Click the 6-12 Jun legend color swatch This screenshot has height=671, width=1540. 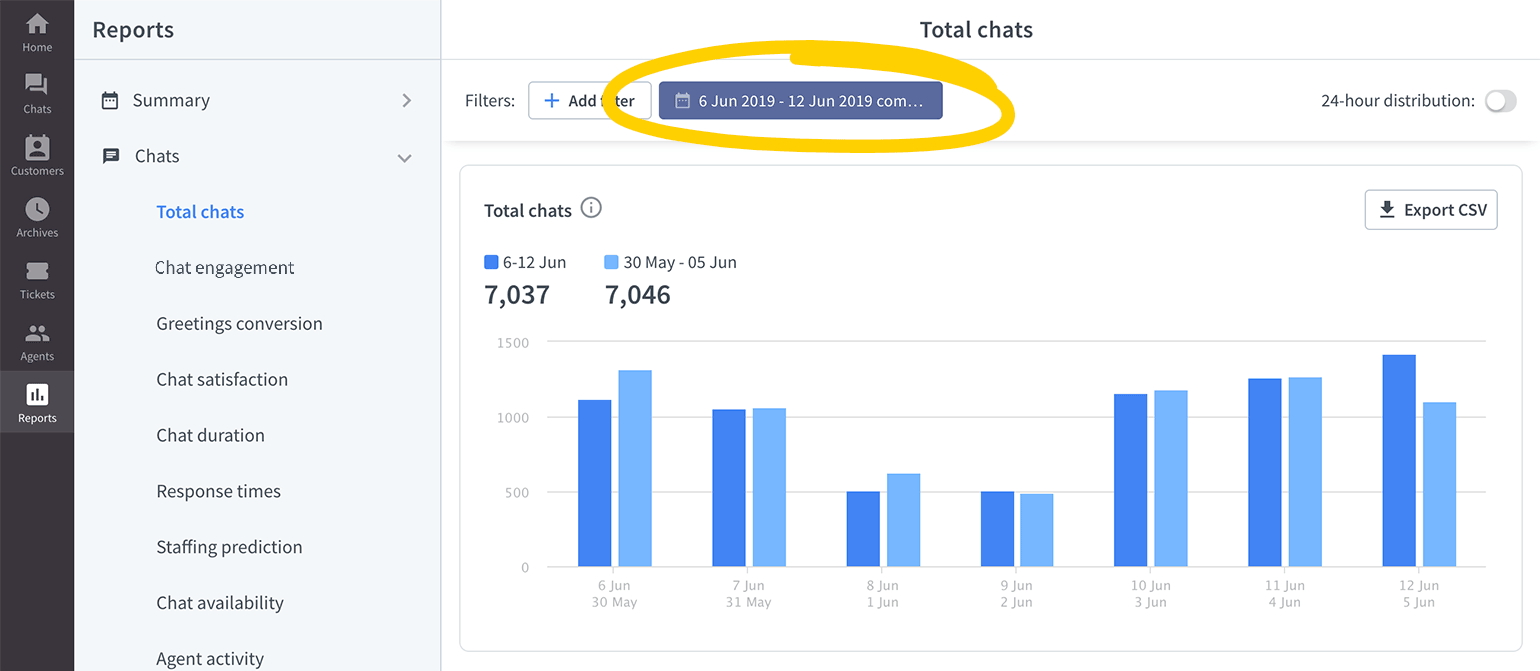[x=491, y=262]
